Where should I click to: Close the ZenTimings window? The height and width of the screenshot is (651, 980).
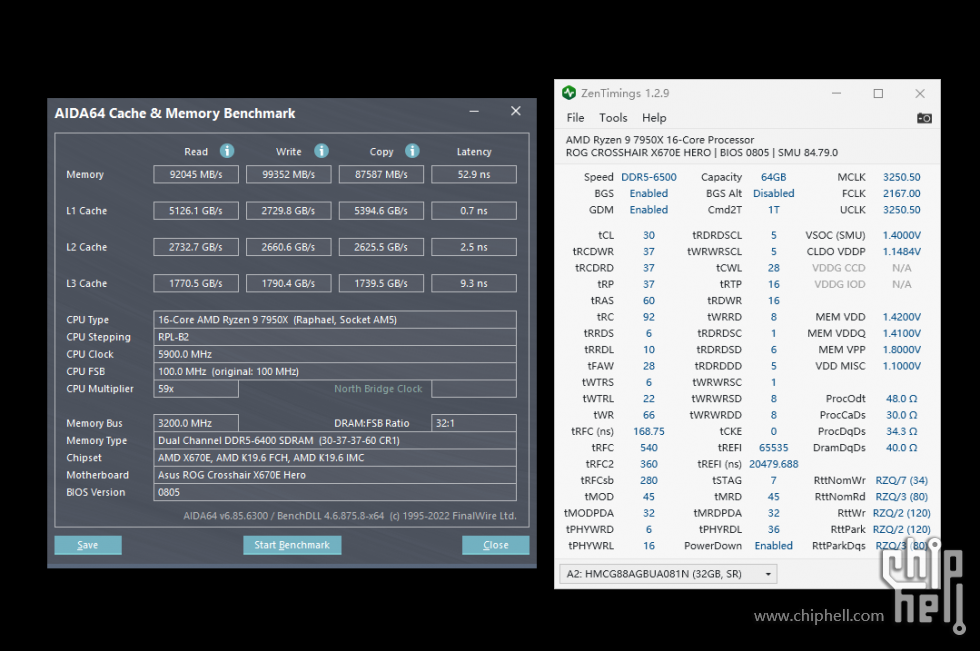920,93
